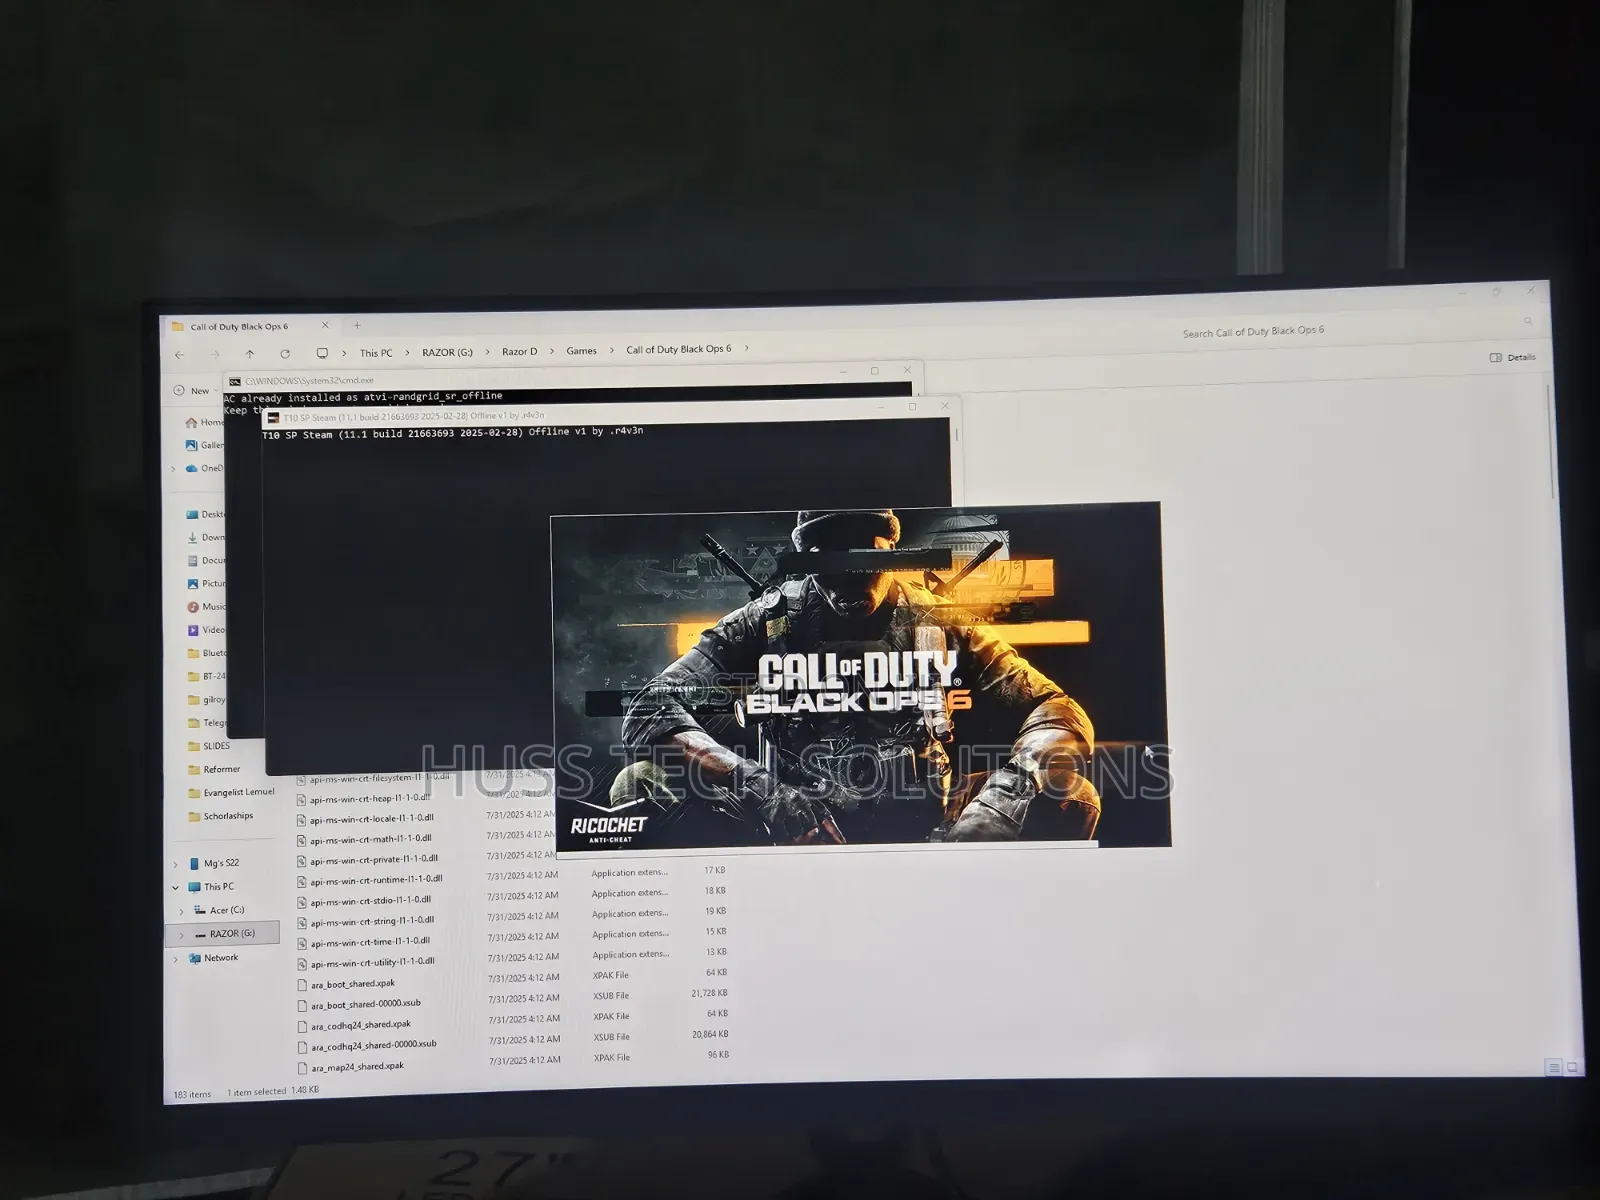Open the Evangelist Lemuel folder in the sidebar
The image size is (1600, 1200).
231,793
